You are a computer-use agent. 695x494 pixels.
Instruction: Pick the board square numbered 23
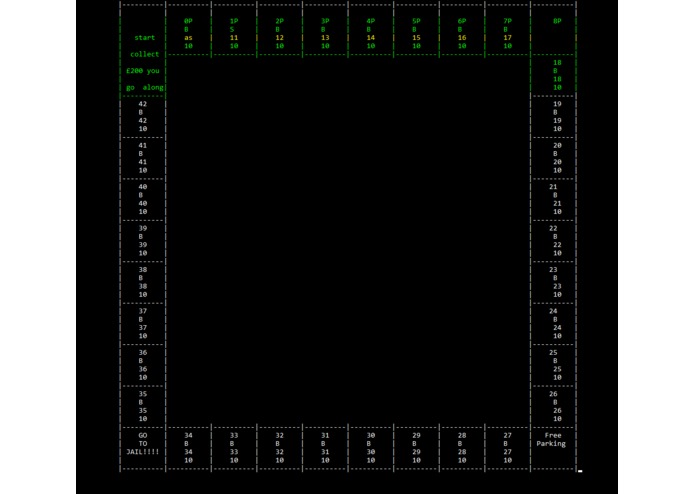click(554, 282)
